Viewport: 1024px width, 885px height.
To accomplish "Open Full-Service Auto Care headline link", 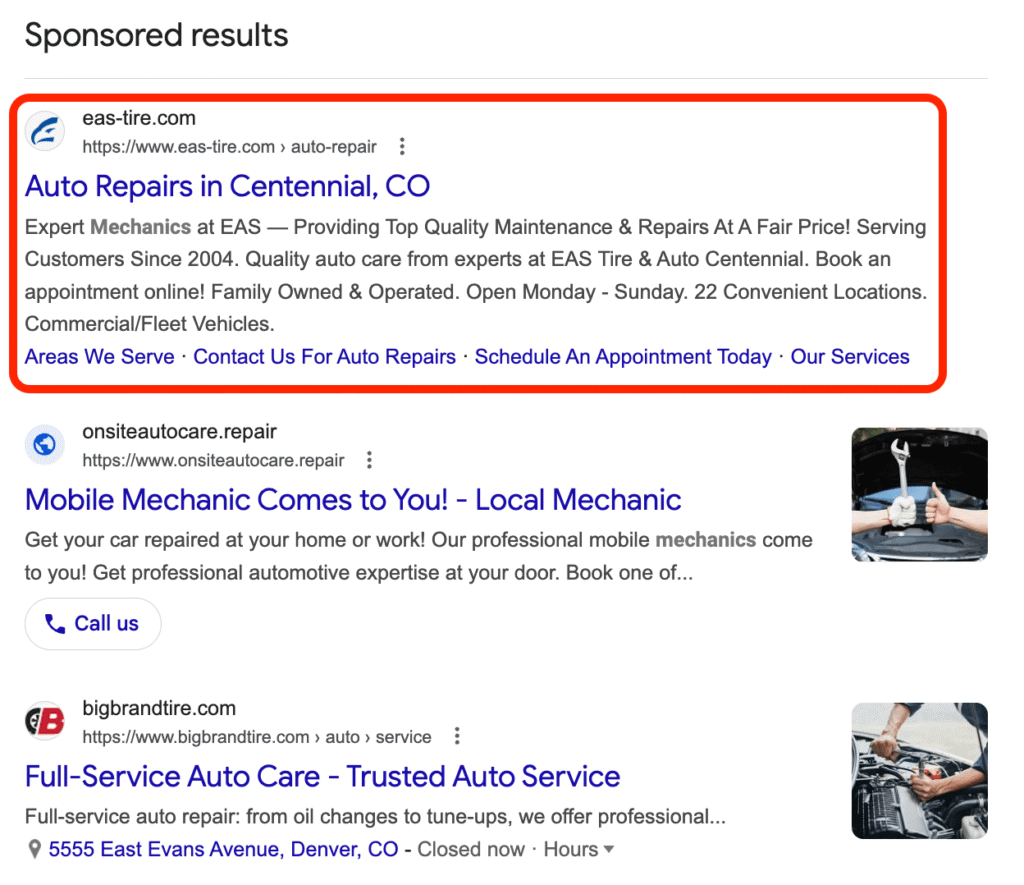I will pos(323,777).
